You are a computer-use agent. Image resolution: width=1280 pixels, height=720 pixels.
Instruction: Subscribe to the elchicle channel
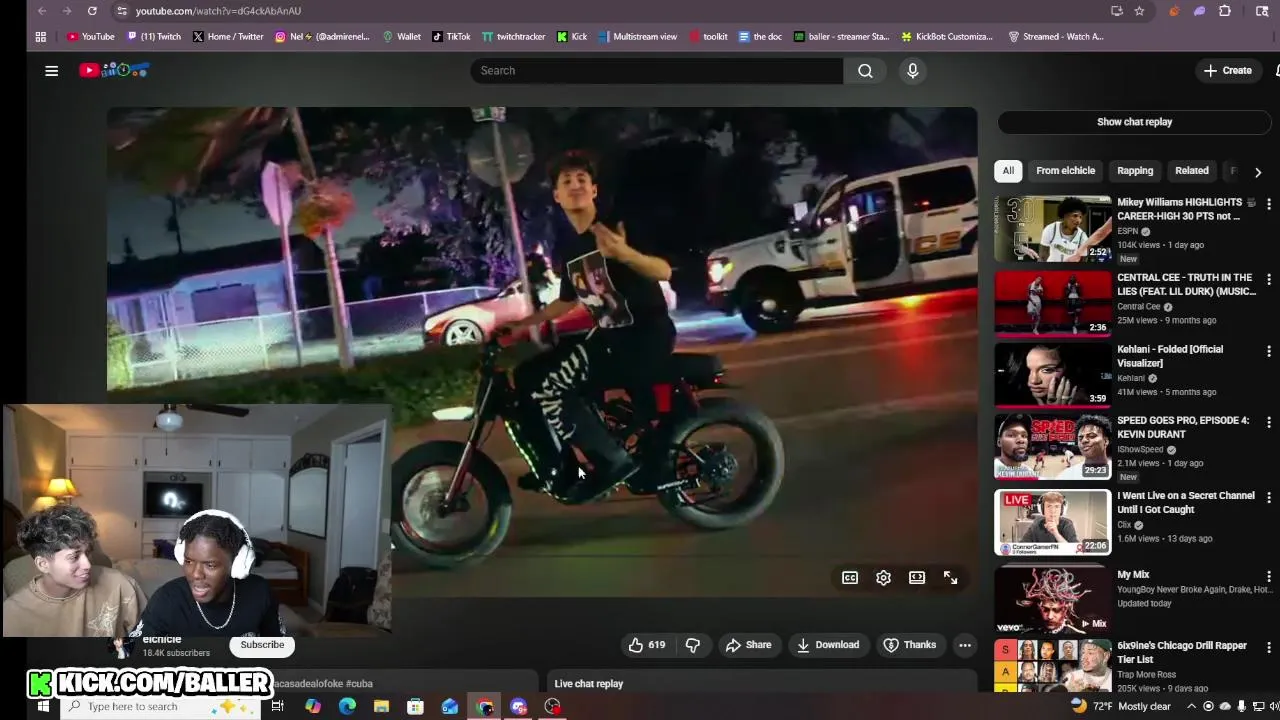[x=262, y=645]
